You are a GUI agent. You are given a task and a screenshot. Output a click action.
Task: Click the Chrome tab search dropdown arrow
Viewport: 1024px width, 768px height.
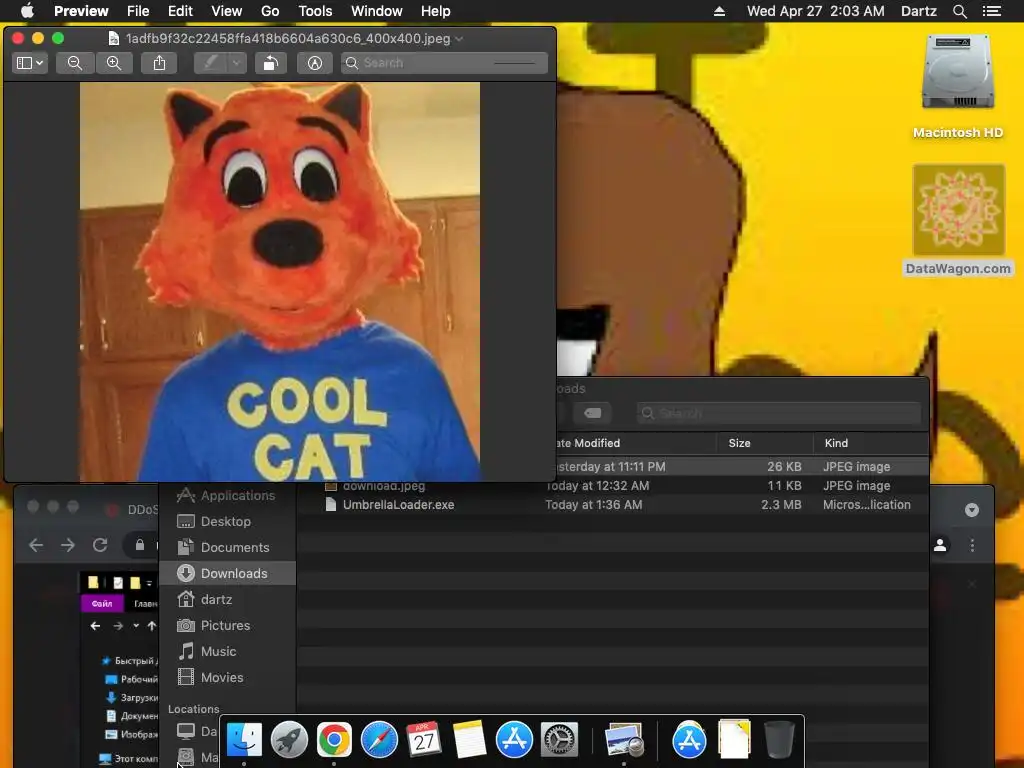972,510
